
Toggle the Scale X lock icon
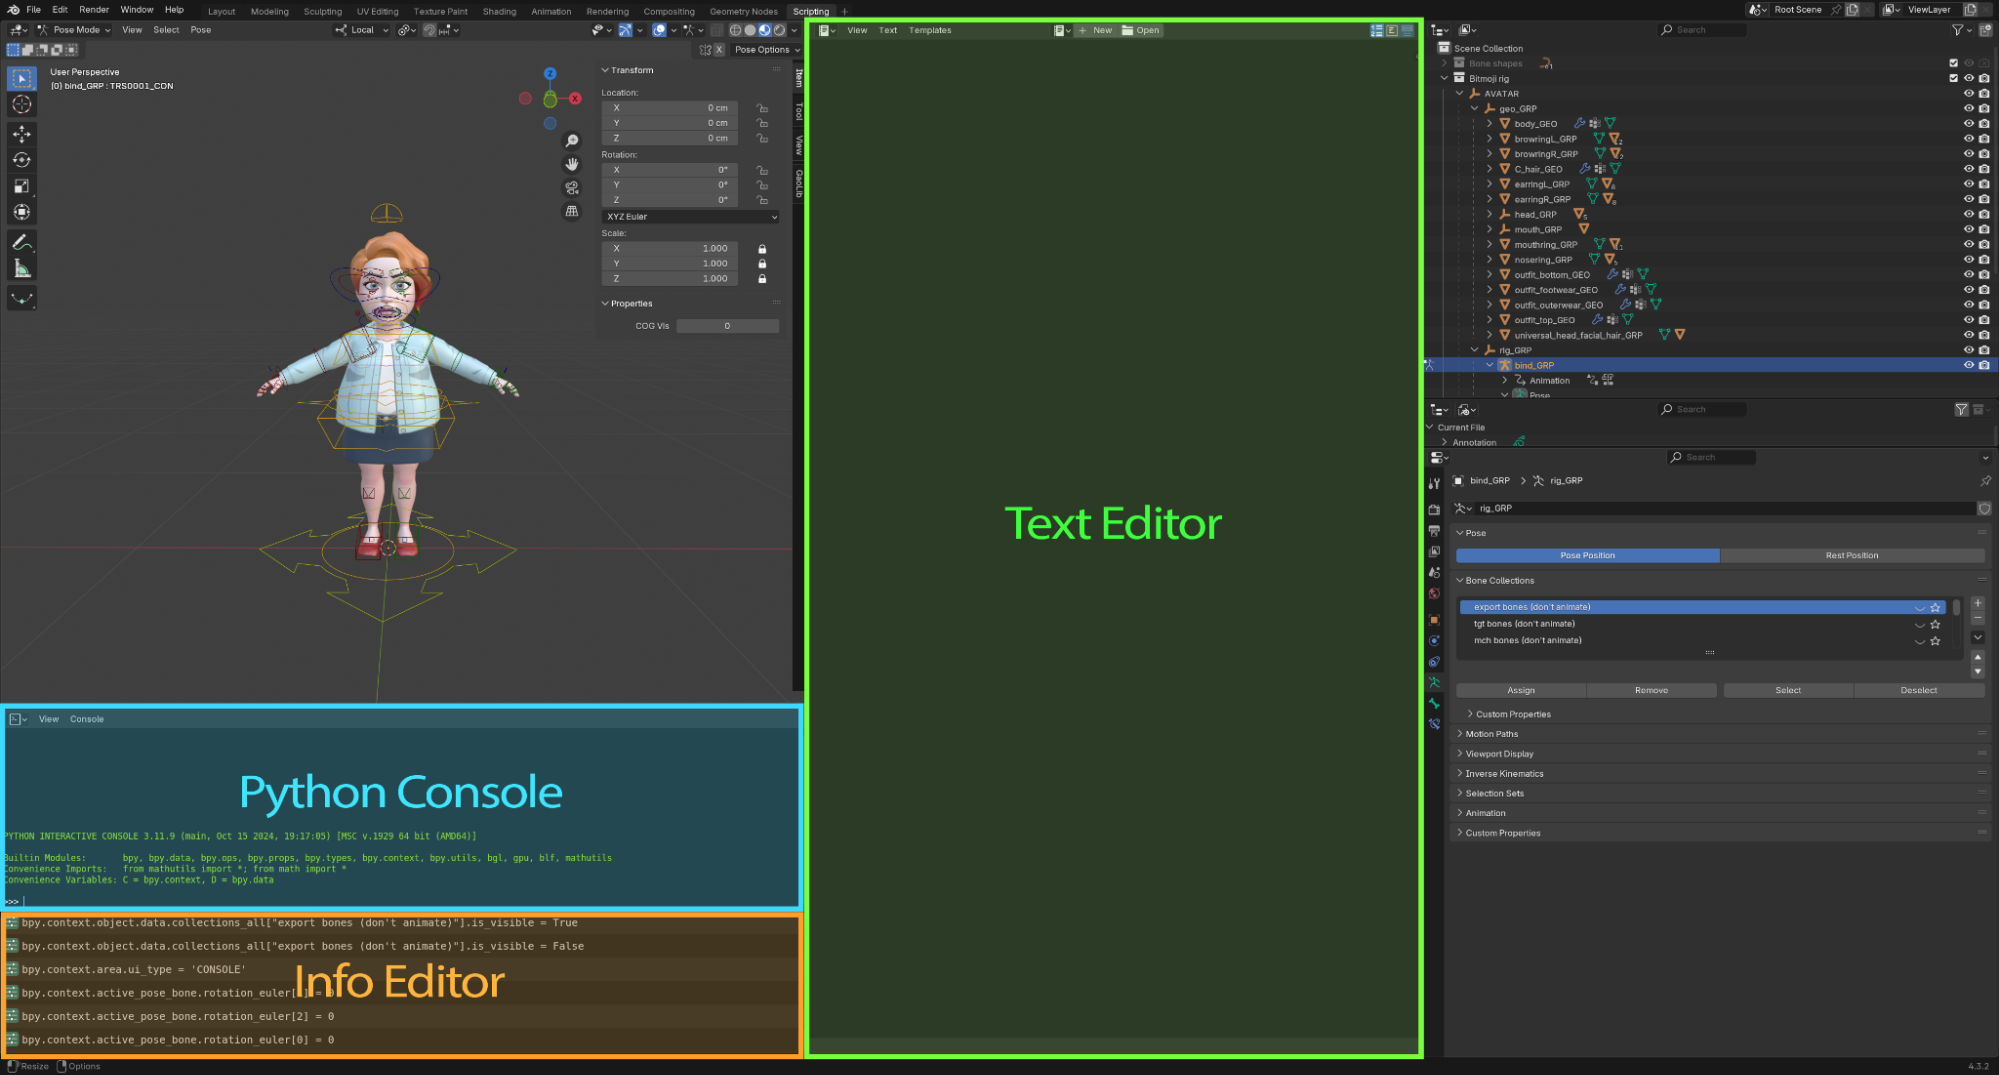tap(762, 249)
